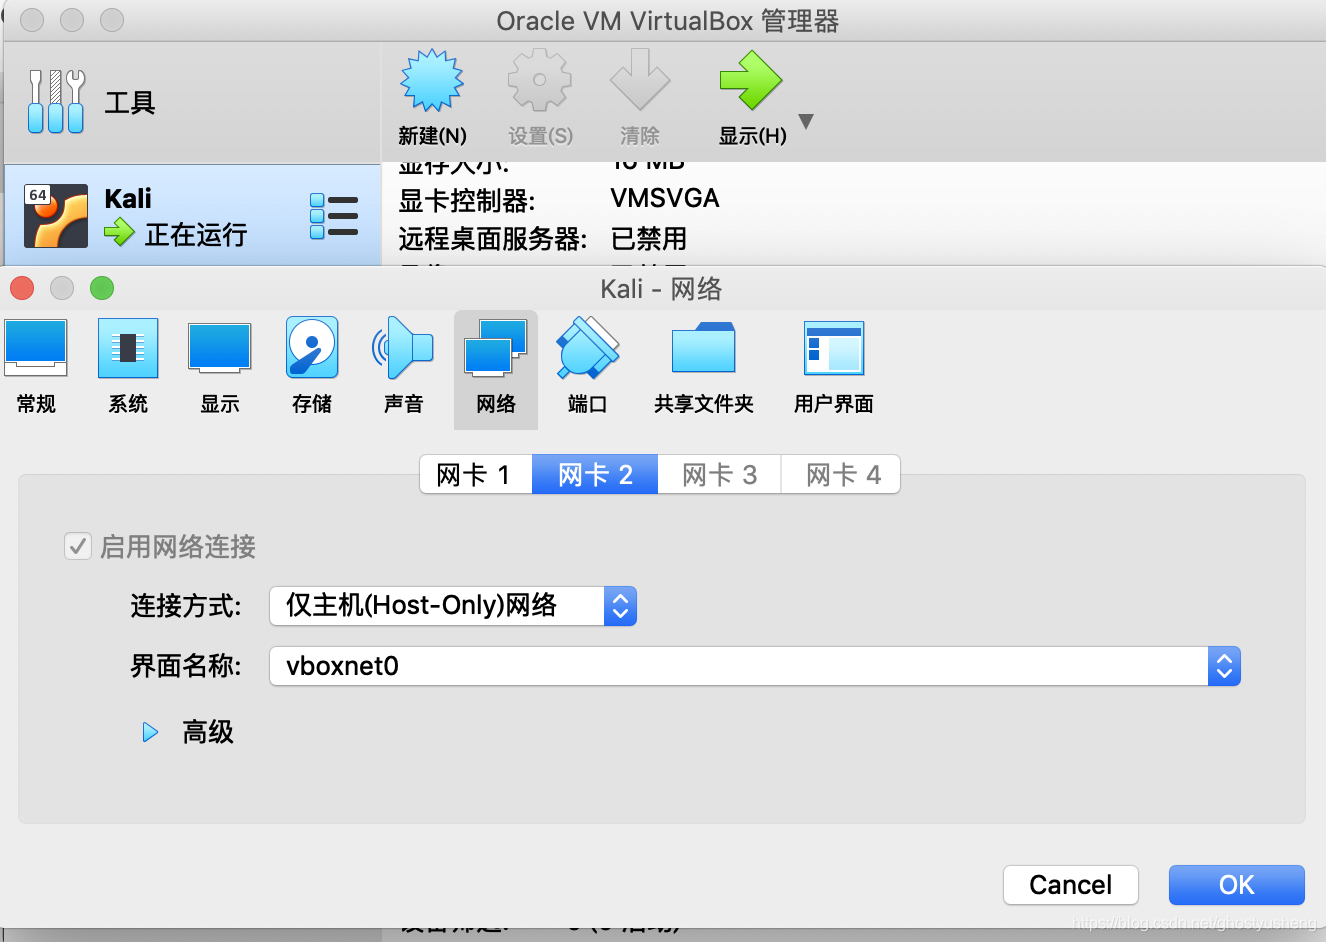This screenshot has height=942, width=1326.
Task: Click the 显示(H) green arrow icon
Action: tap(751, 80)
